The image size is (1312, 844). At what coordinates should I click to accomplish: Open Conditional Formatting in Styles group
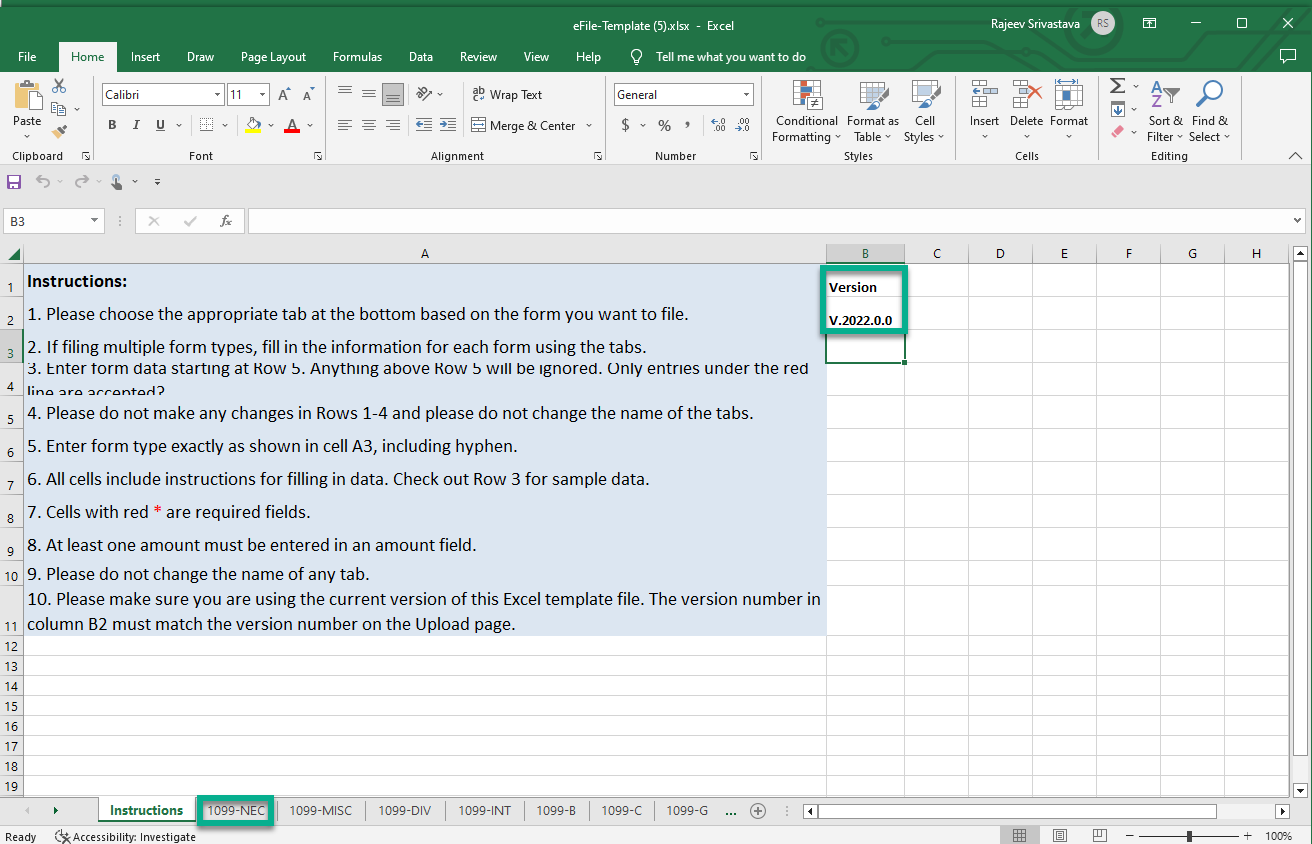pos(806,111)
